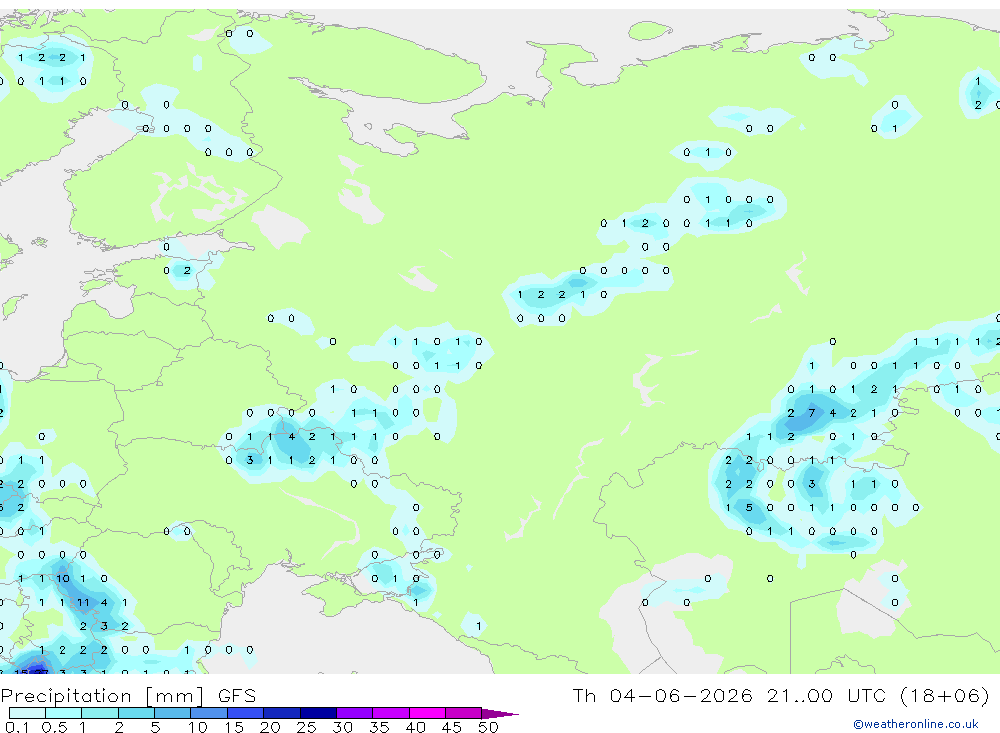Image resolution: width=1000 pixels, height=733 pixels.
Task: Click the 0.5–1 mm legend swatch
Action: pos(64,713)
